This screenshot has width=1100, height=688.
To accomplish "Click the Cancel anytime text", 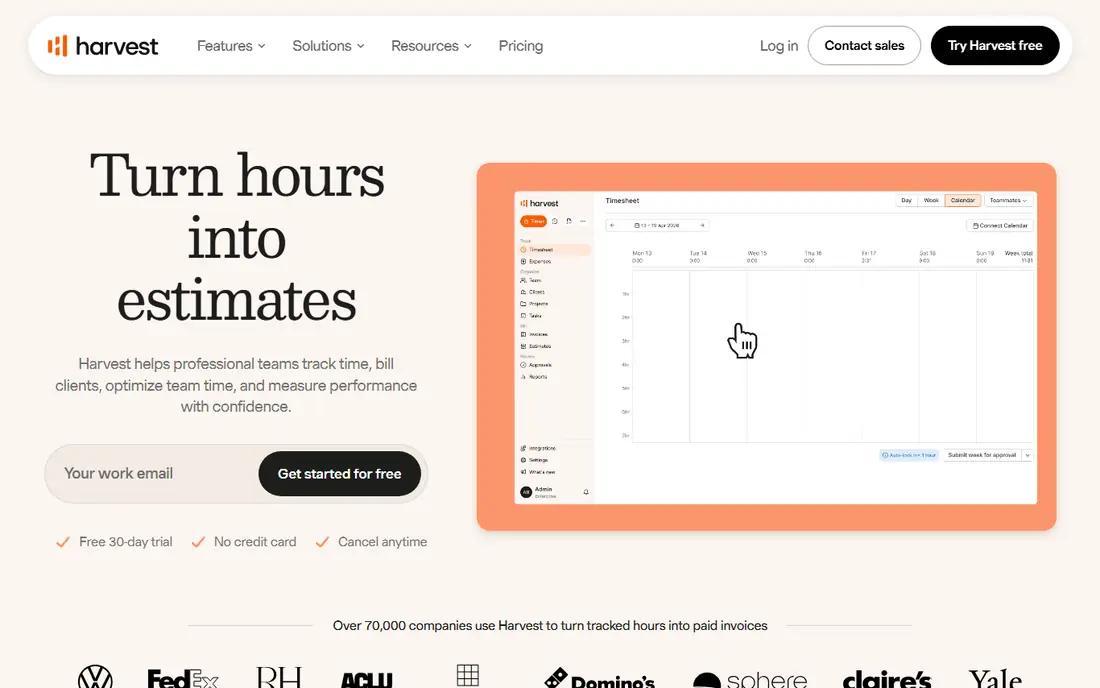I will (x=382, y=541).
